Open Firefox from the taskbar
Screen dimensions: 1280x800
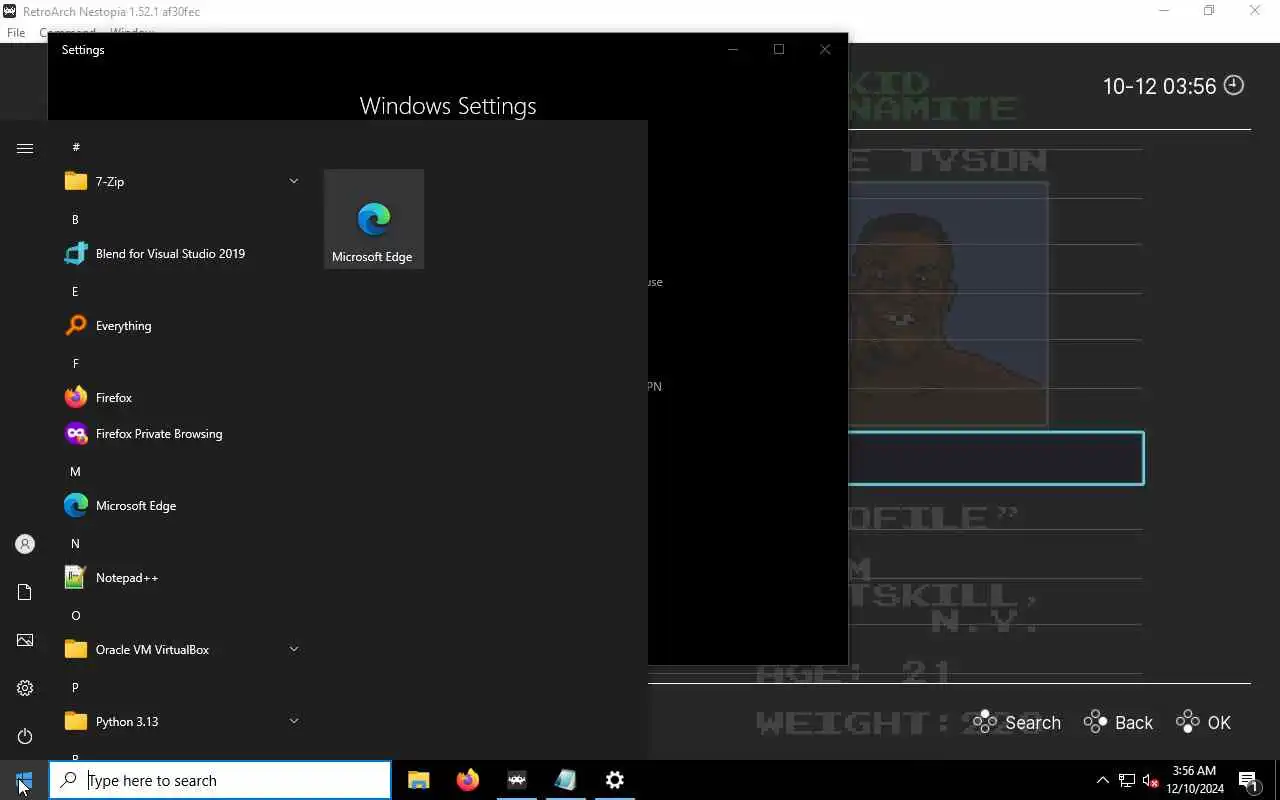point(467,780)
